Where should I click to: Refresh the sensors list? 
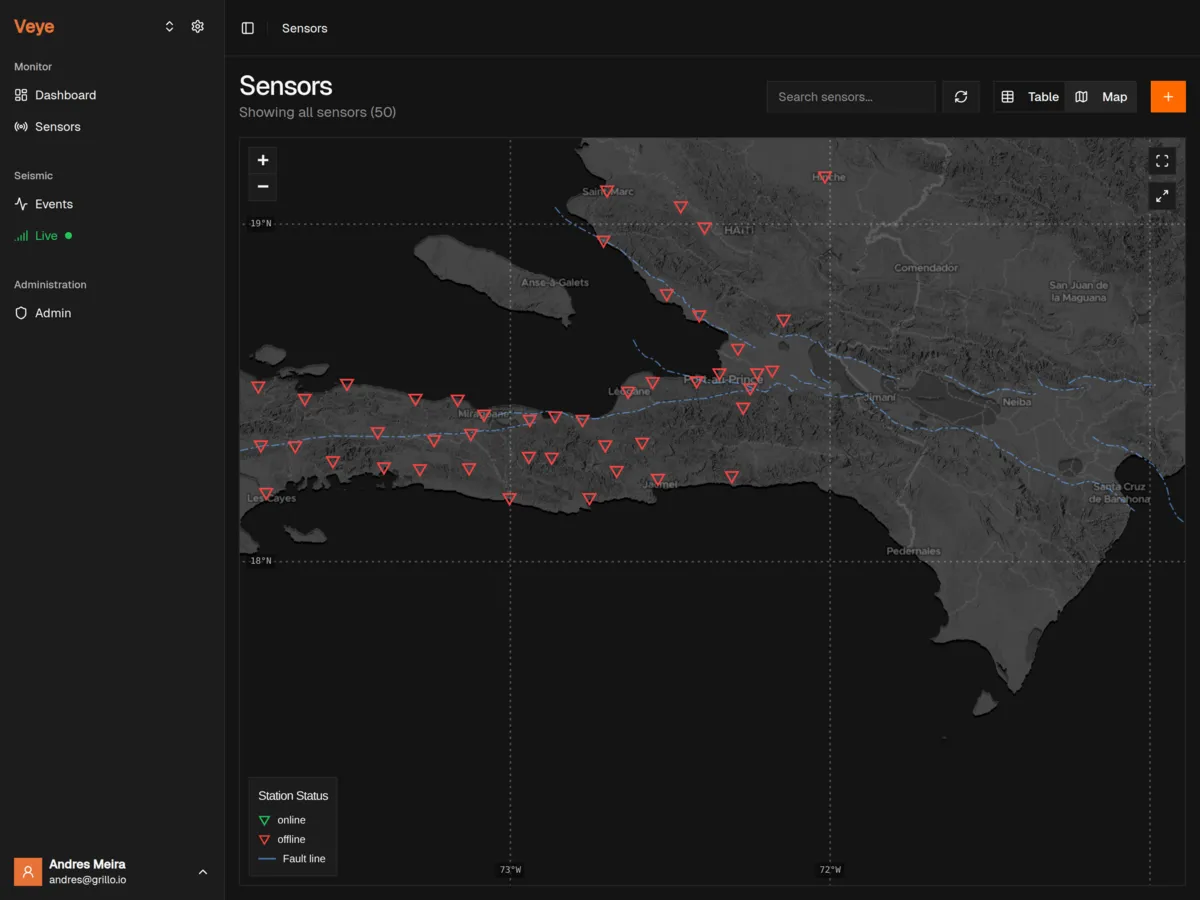pyautogui.click(x=960, y=96)
